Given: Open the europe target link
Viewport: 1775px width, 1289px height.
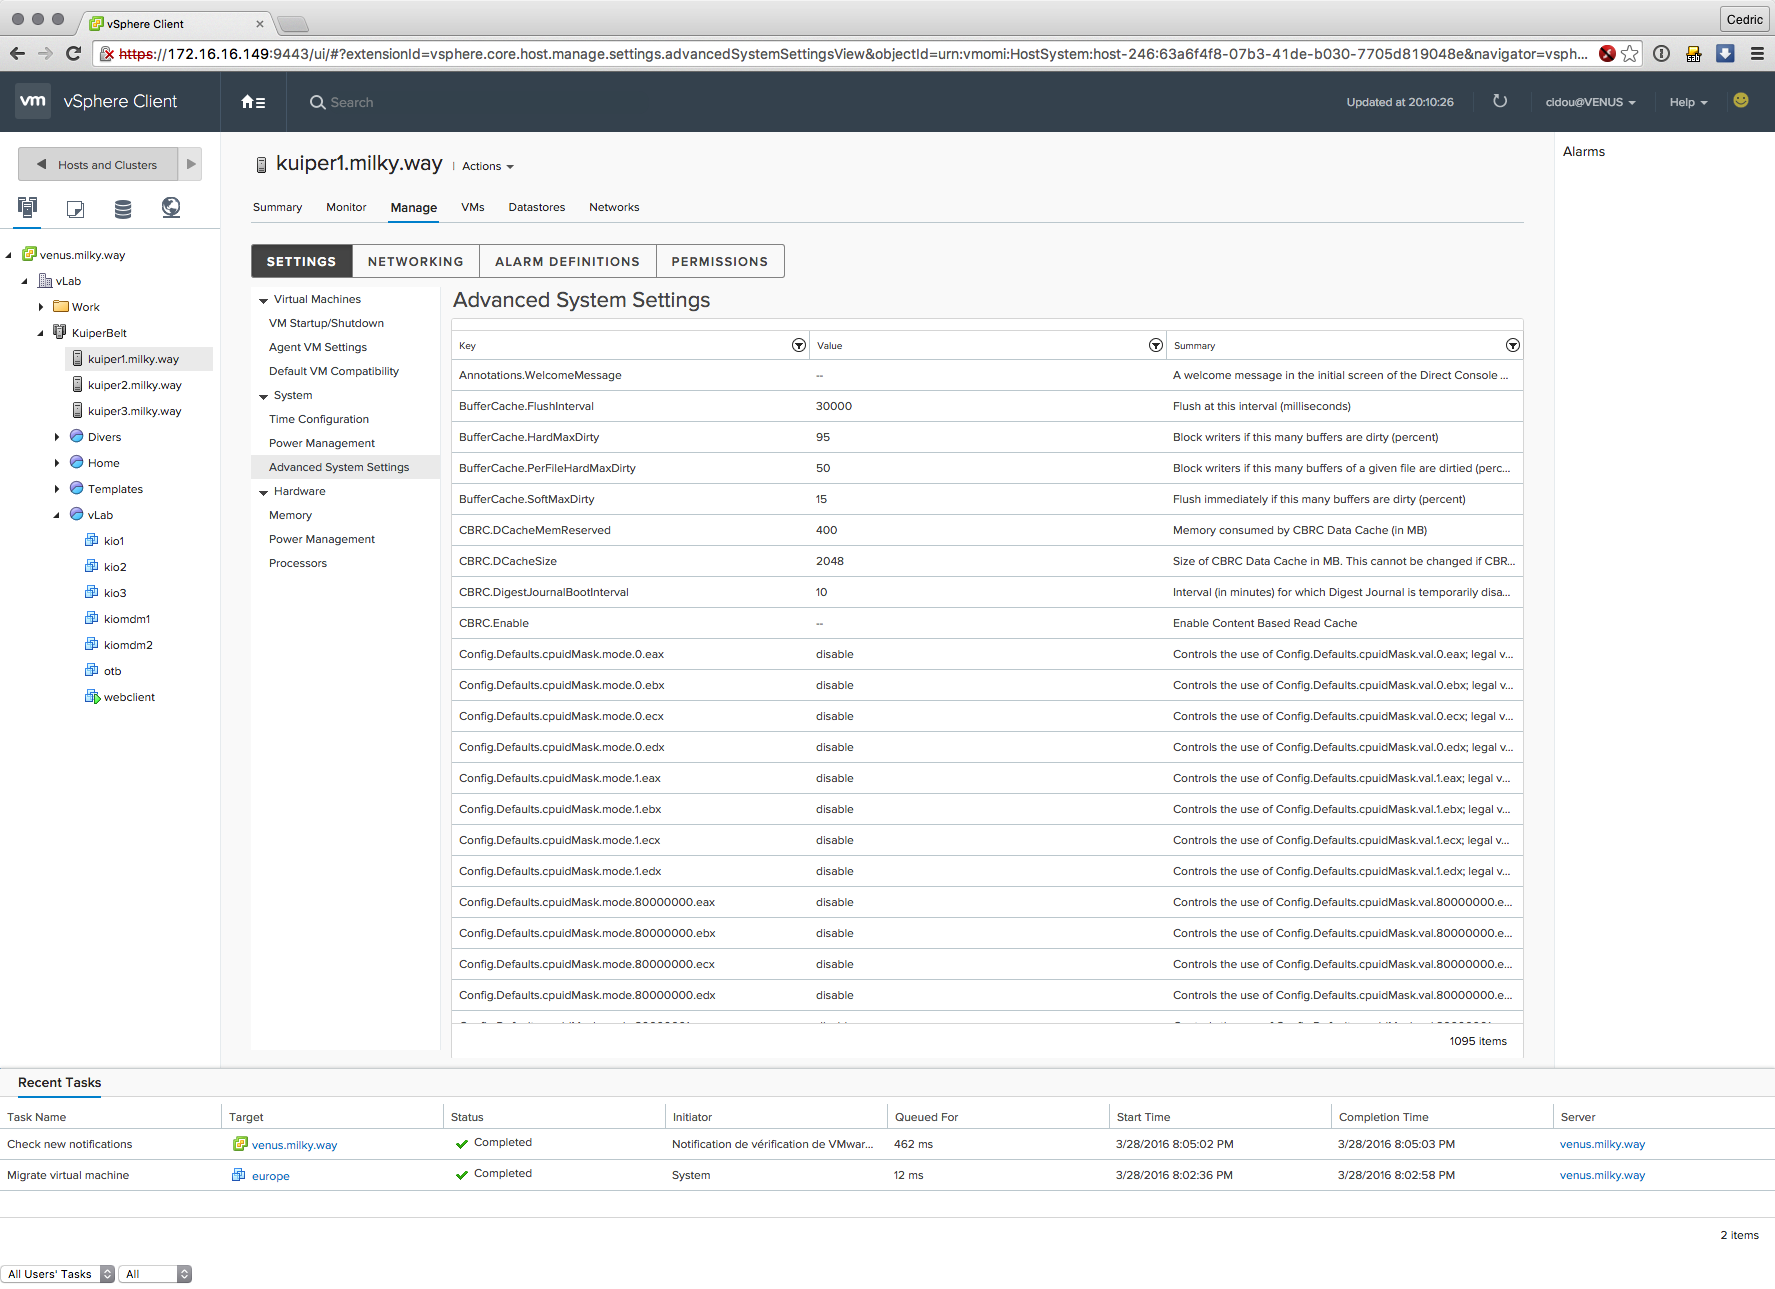Looking at the screenshot, I should pyautogui.click(x=270, y=1176).
